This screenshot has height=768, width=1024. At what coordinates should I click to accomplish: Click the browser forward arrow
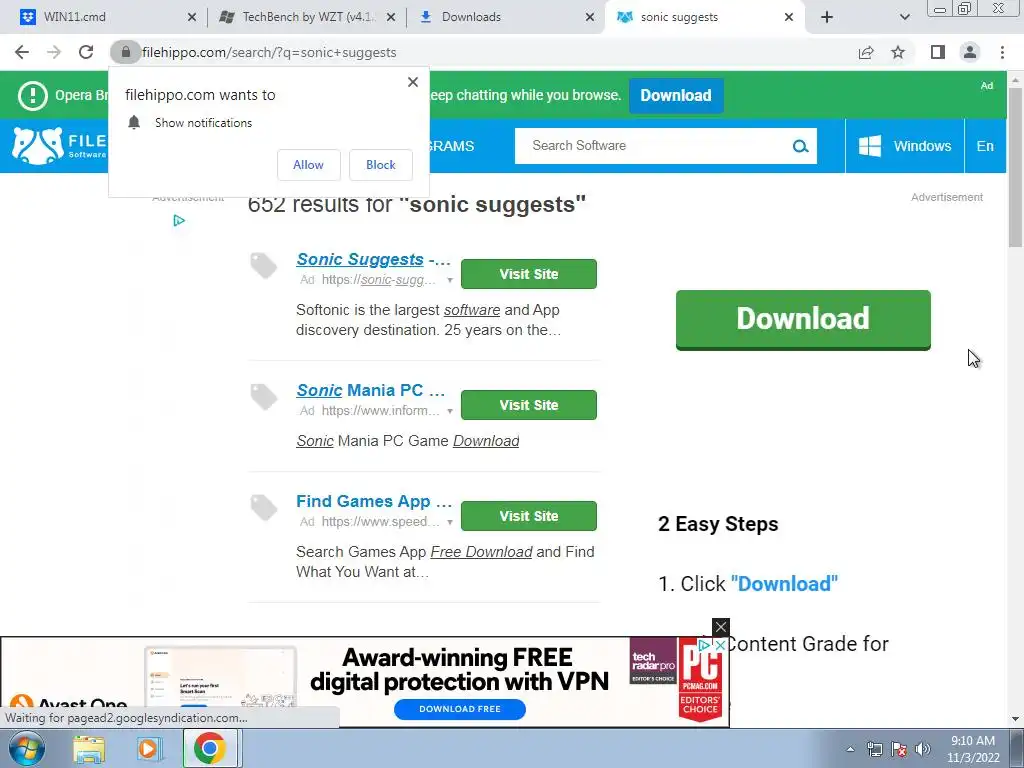(x=54, y=52)
